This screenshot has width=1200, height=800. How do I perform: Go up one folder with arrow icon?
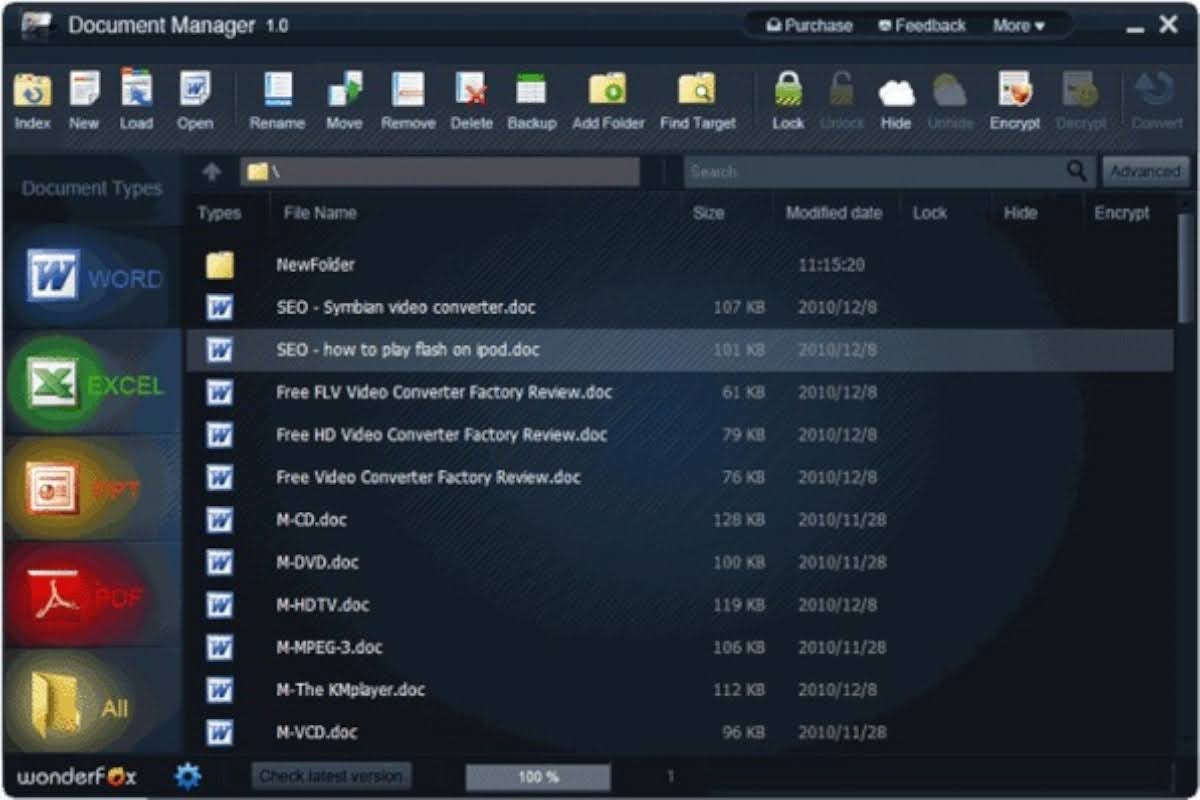[211, 171]
